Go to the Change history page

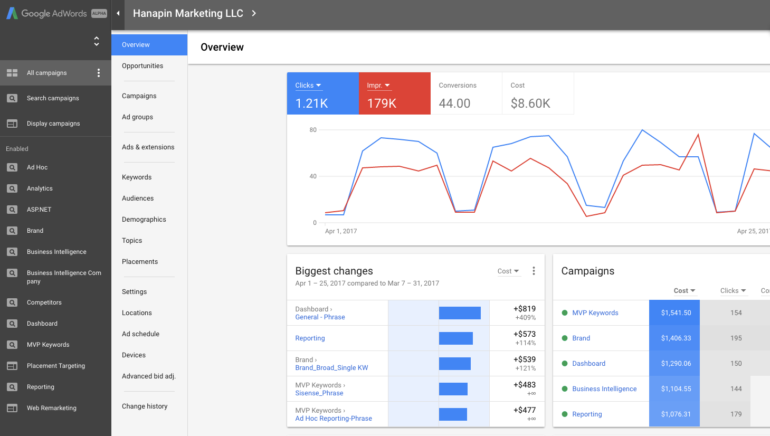click(145, 406)
